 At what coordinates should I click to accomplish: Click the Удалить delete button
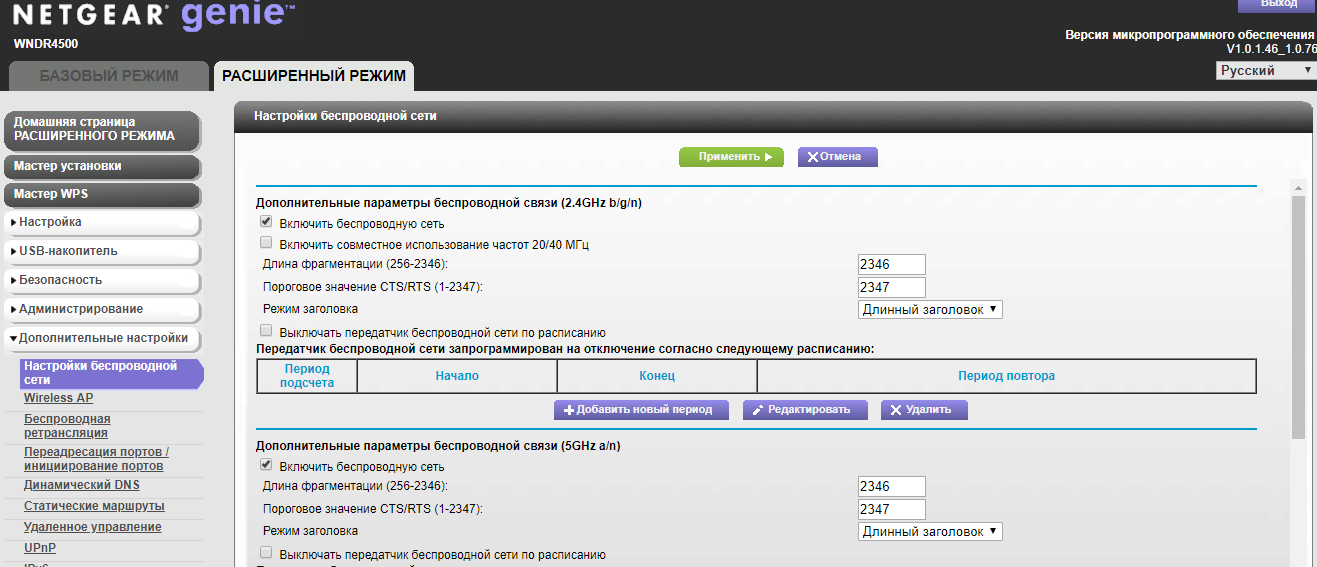923,410
